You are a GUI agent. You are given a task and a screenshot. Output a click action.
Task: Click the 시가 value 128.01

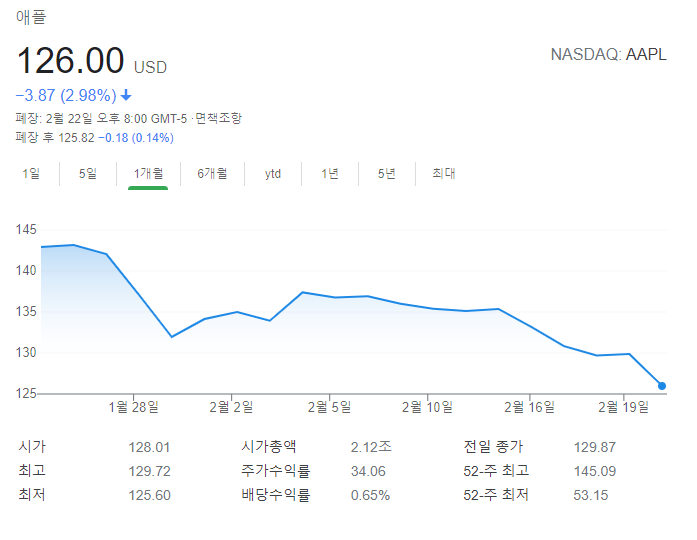coord(149,447)
